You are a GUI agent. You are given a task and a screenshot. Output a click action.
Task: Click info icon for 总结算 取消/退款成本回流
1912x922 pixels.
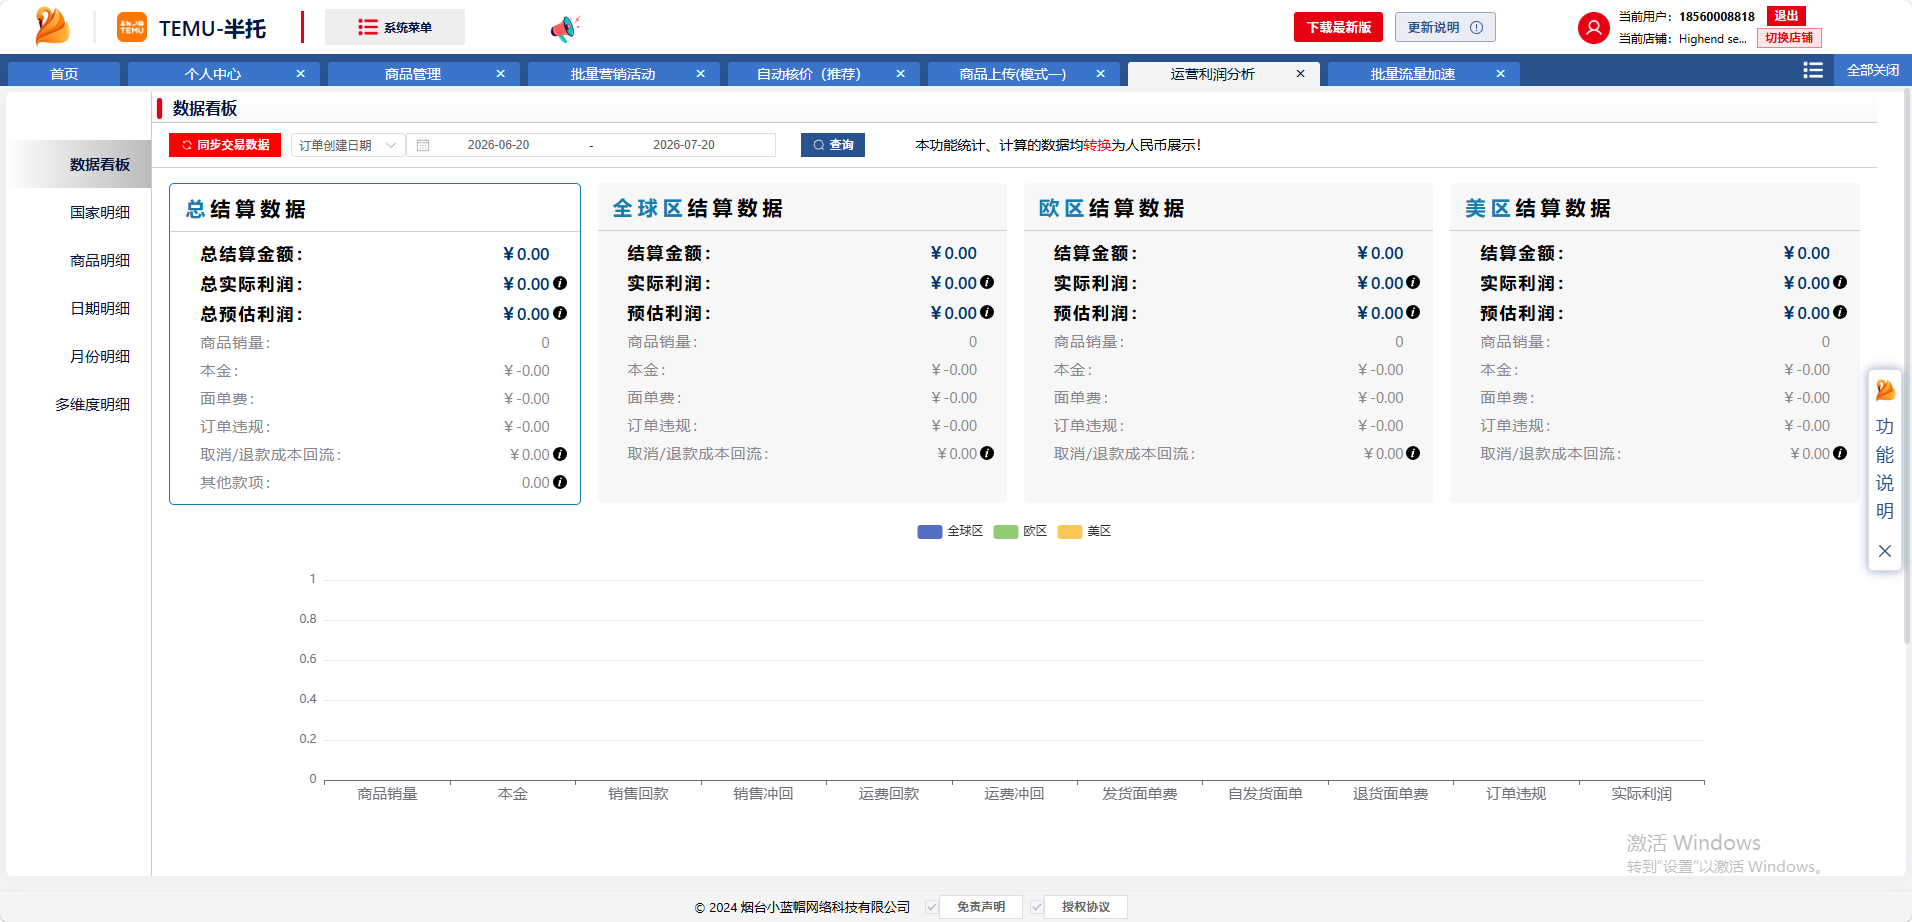coord(560,454)
